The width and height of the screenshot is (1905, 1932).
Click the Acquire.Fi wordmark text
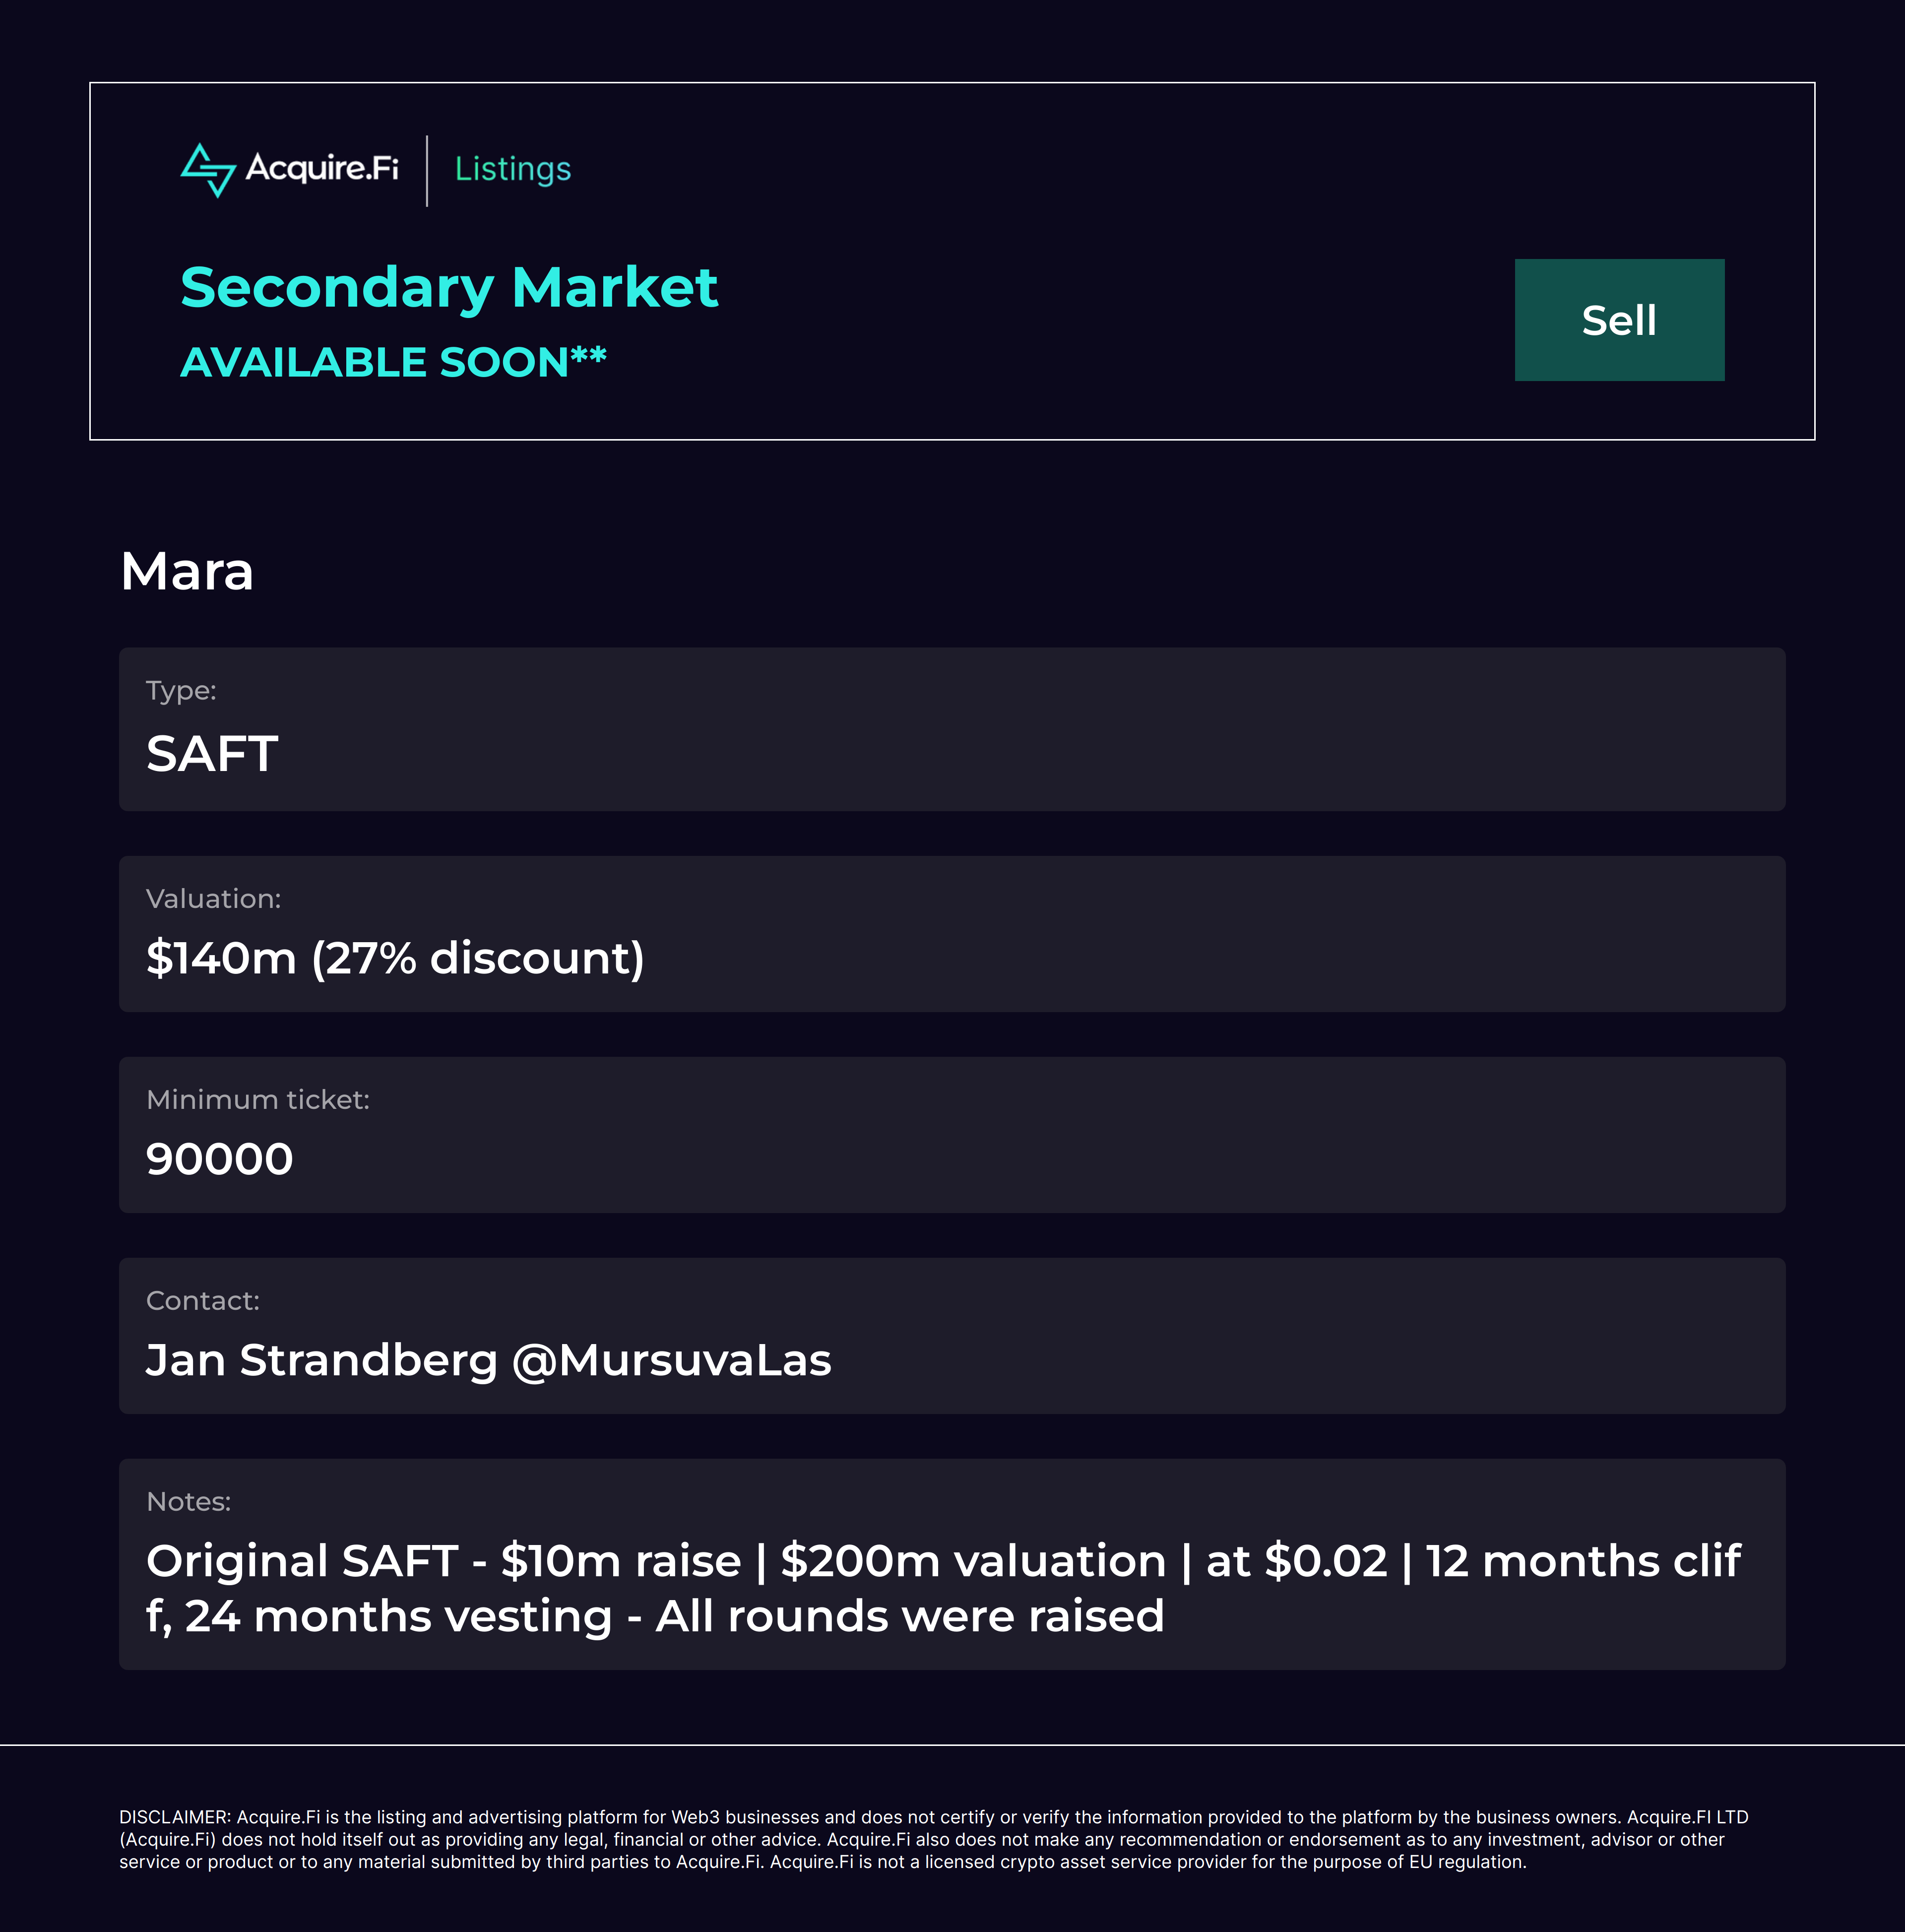(321, 168)
